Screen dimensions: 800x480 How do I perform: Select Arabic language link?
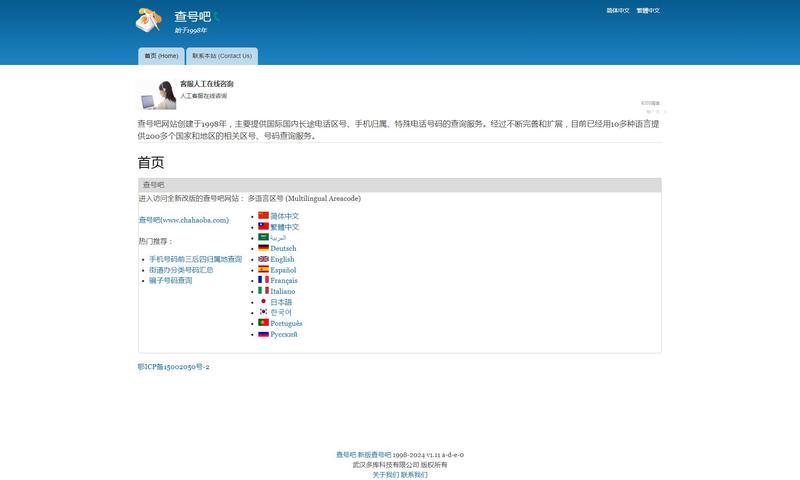[278, 238]
